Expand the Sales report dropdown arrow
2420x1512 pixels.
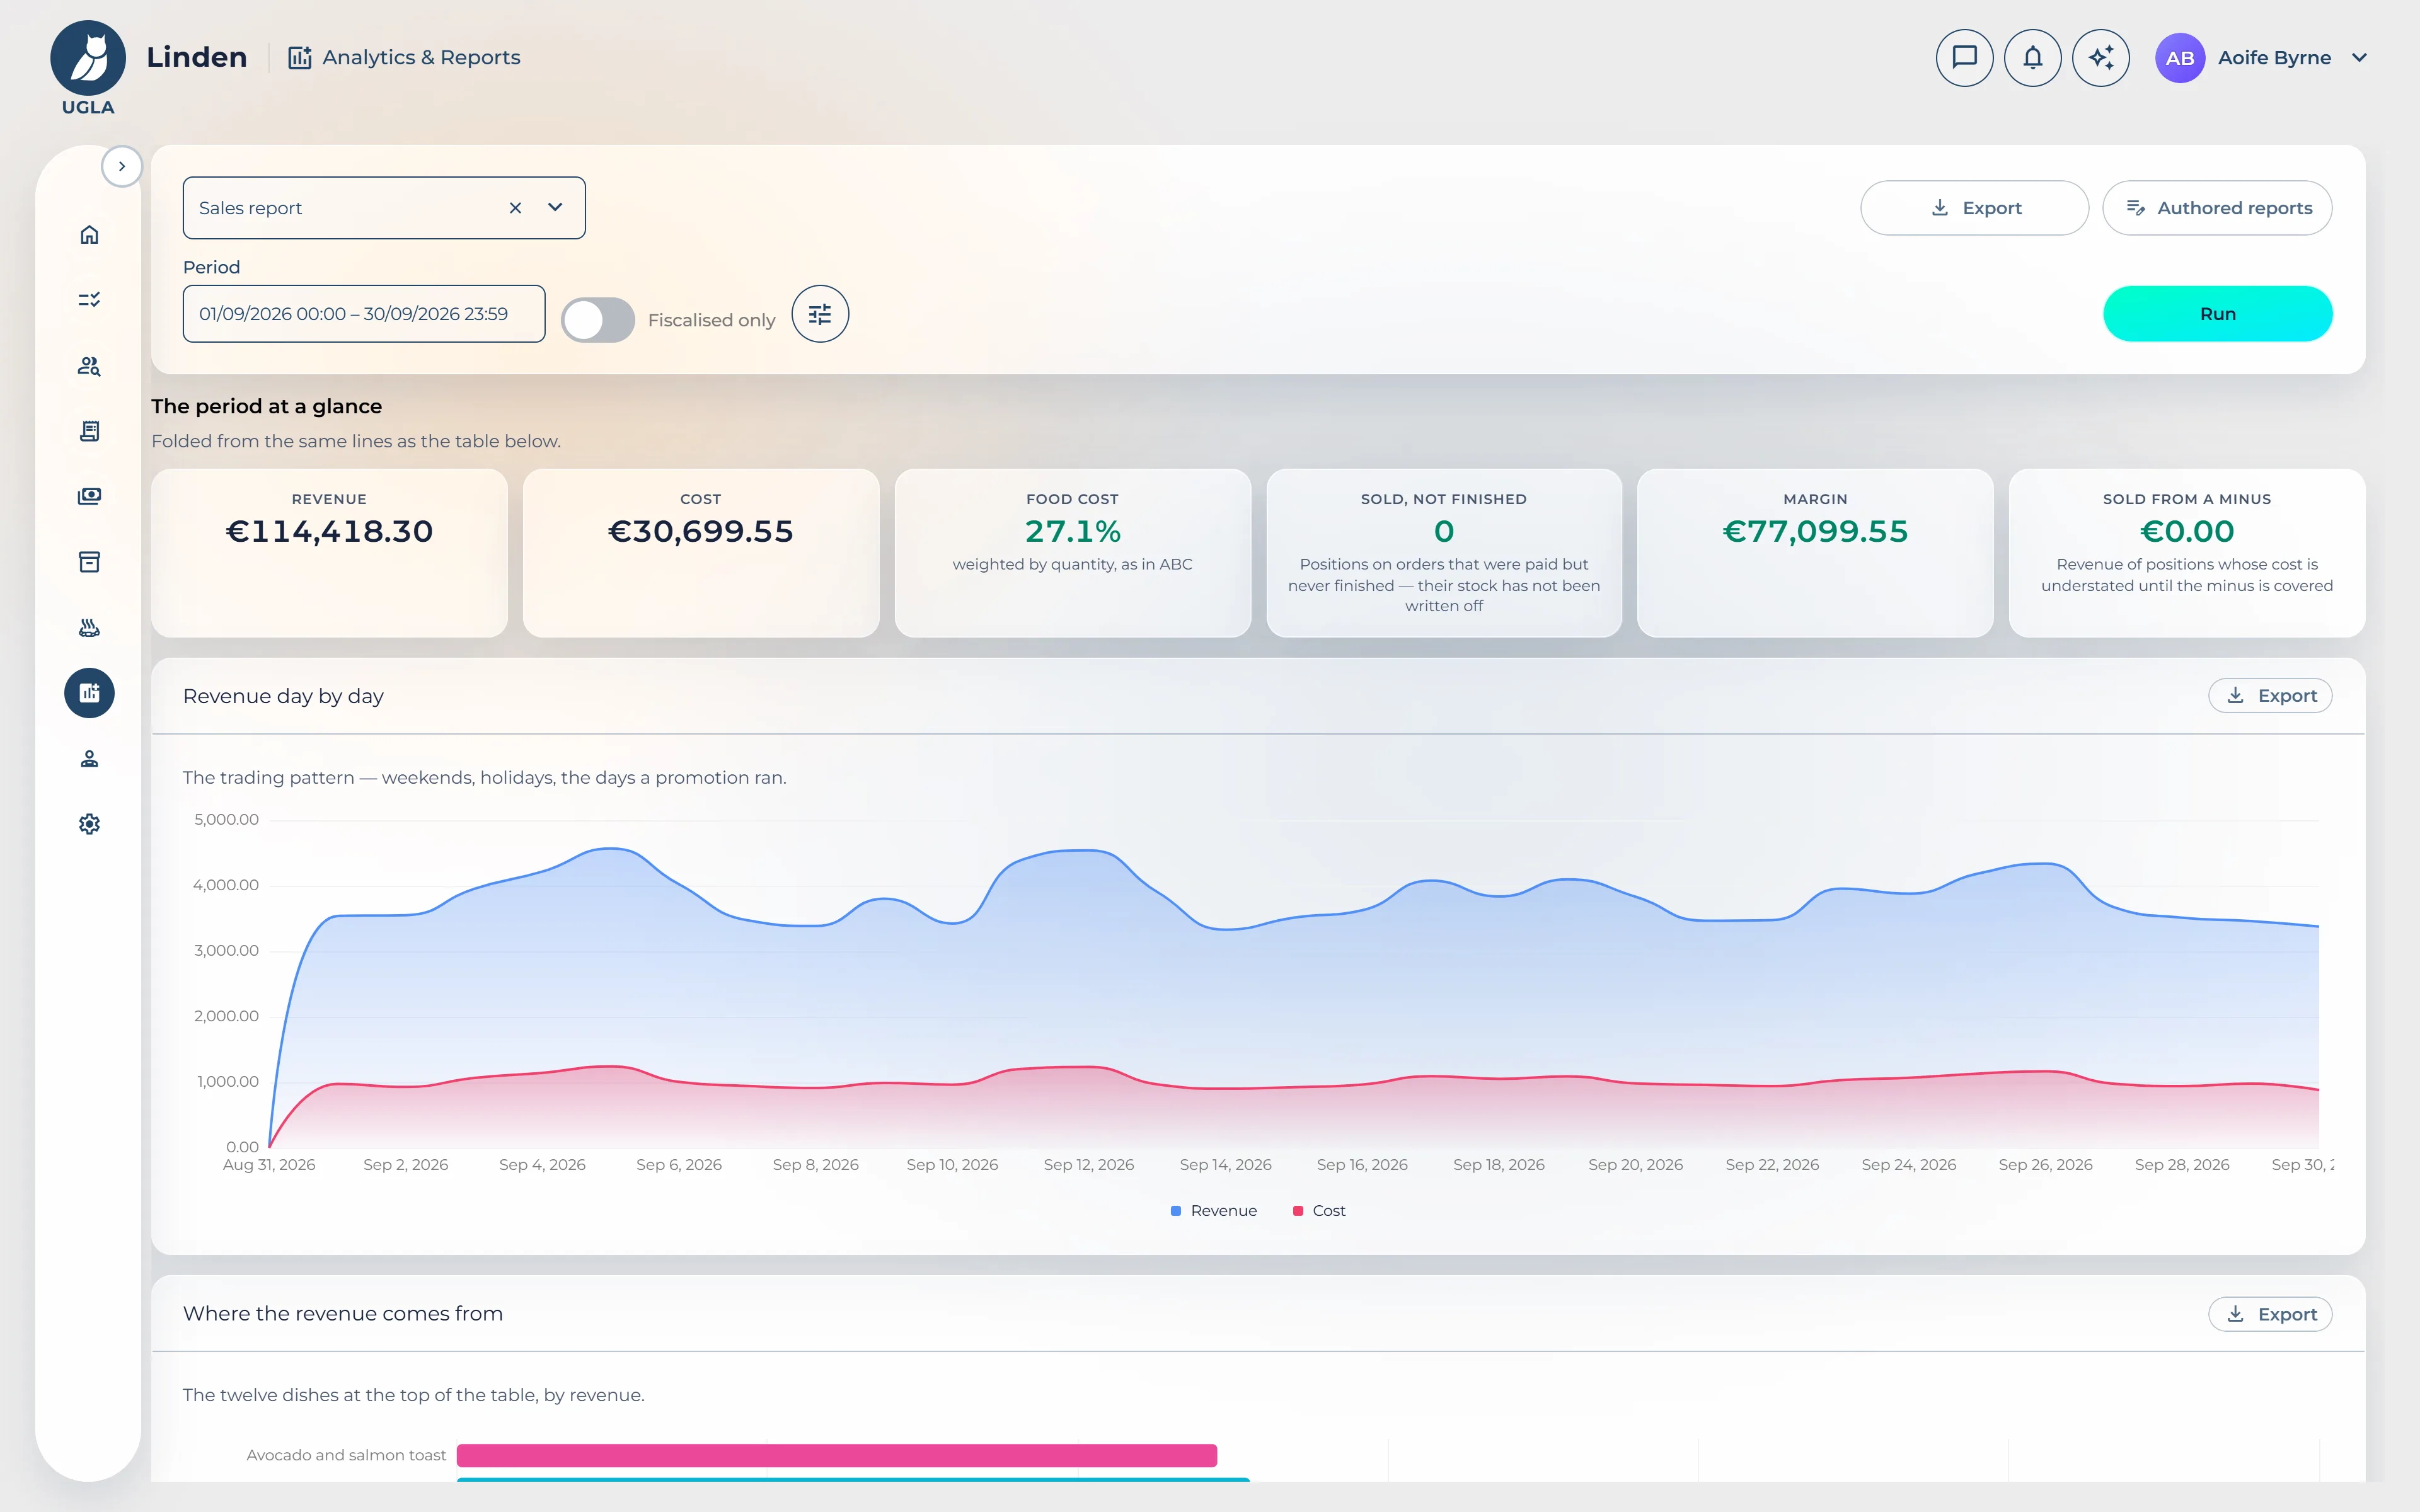click(555, 207)
